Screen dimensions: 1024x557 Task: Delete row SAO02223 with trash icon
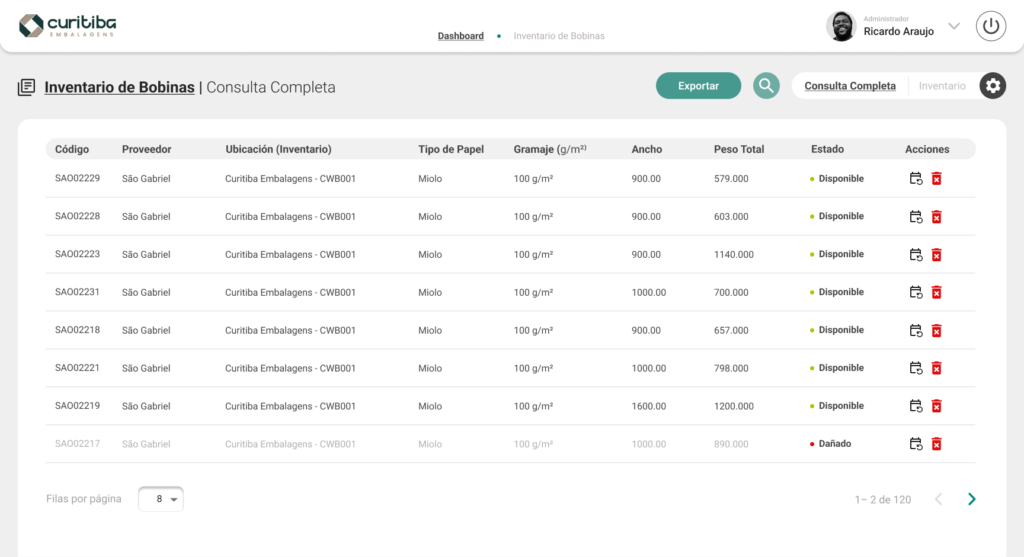point(937,255)
